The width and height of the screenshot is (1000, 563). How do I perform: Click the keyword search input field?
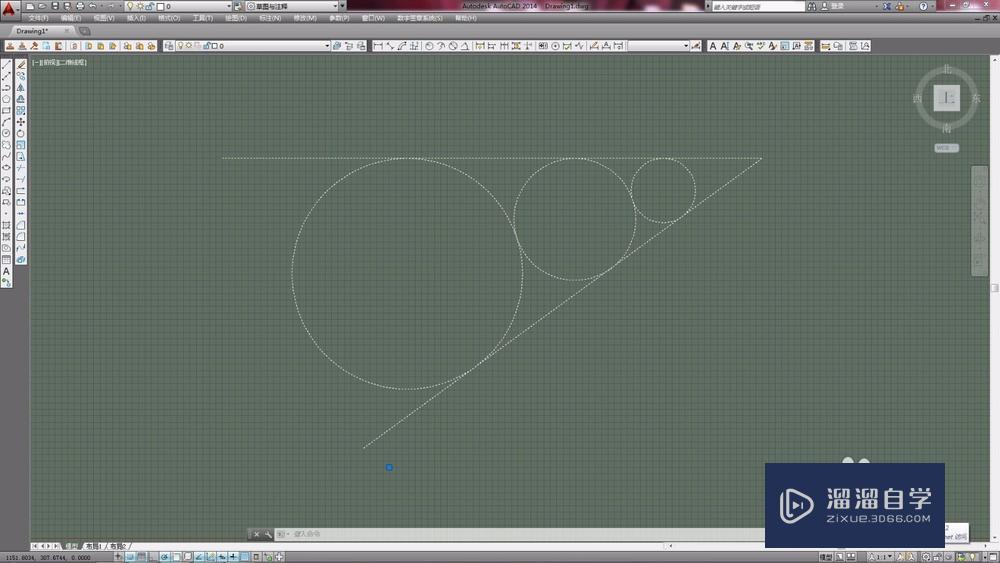coord(758,6)
